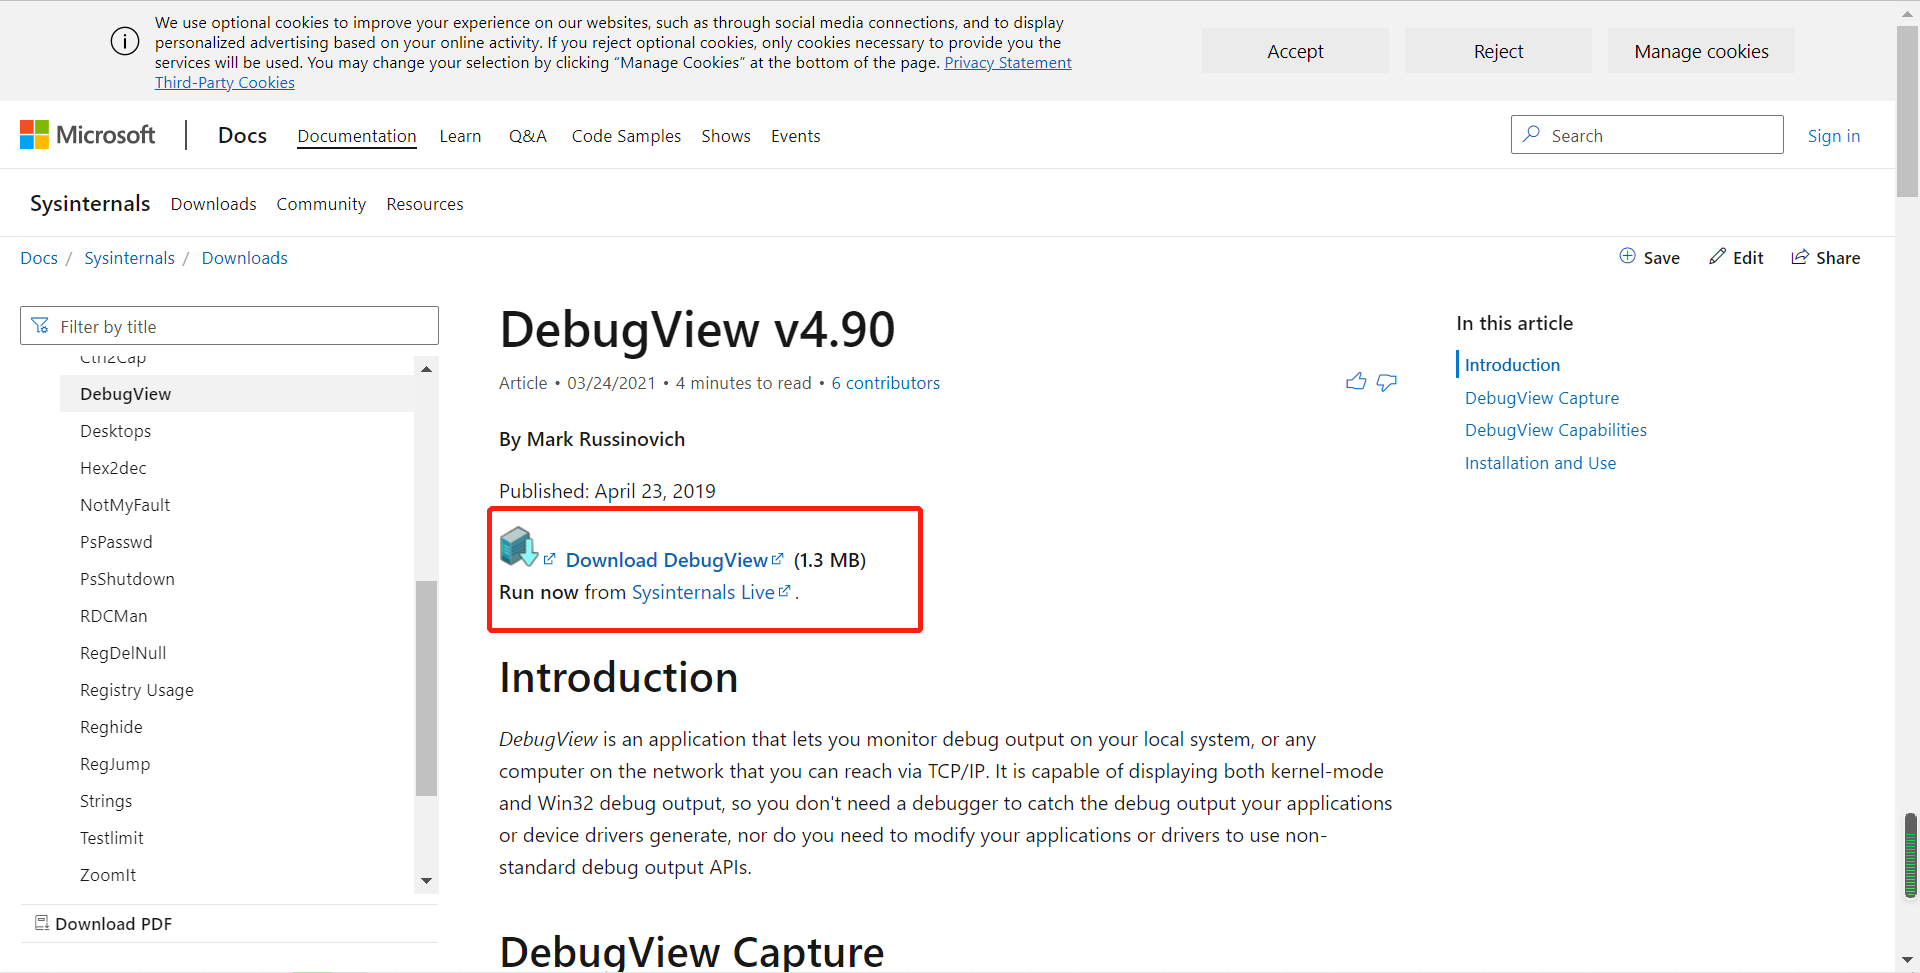Screen dimensions: 1920x973
Task: Open the Manage cookies settings
Action: (x=1700, y=51)
